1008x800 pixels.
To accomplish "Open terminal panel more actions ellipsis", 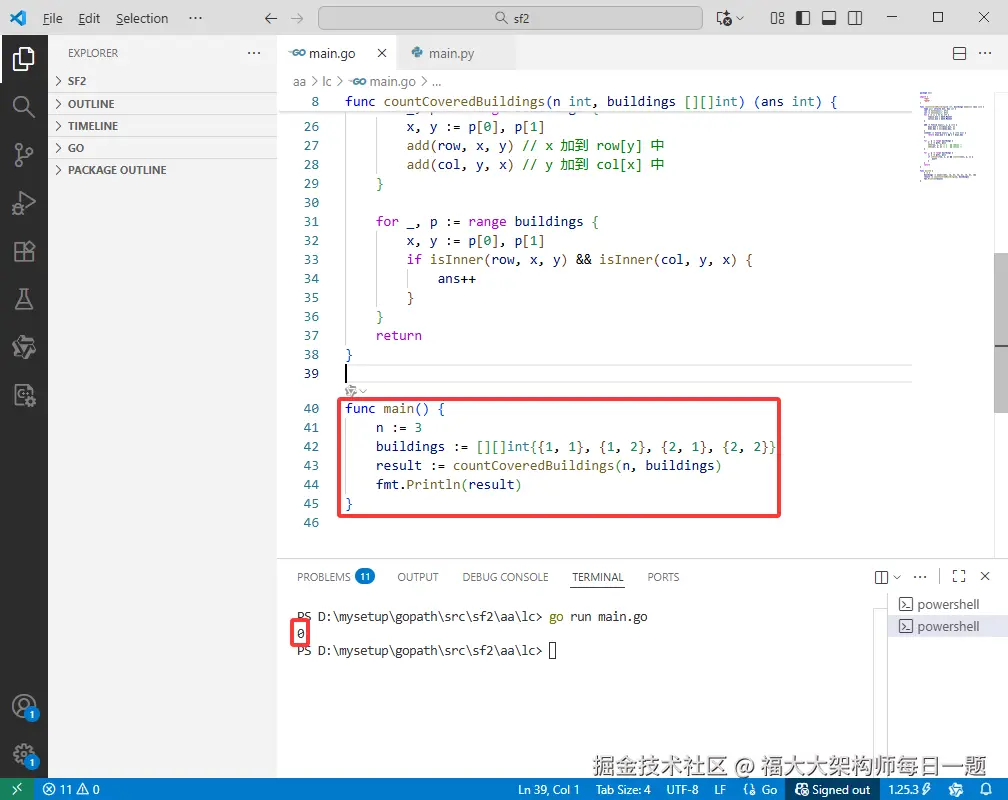I will pyautogui.click(x=920, y=577).
